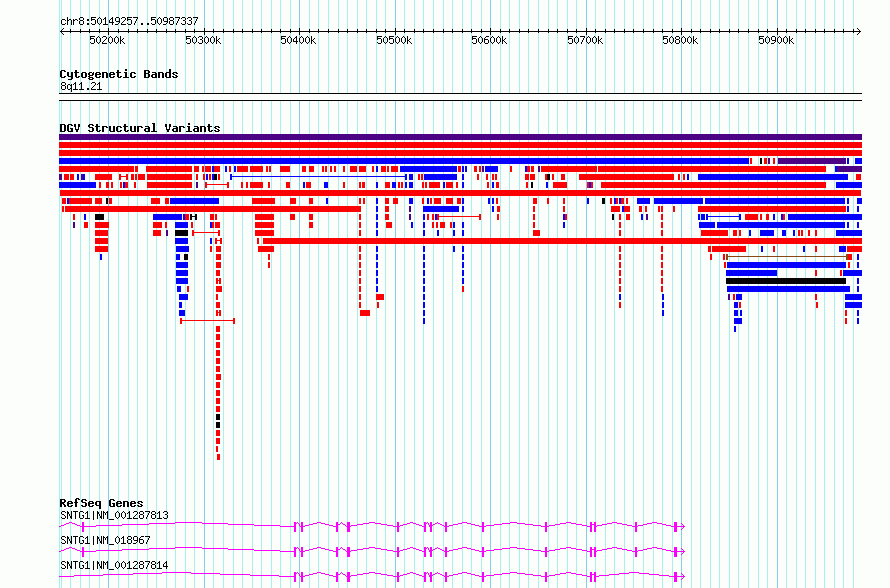The image size is (890, 588).
Task: Click the right arrow end of the ruler
Action: [859, 31]
